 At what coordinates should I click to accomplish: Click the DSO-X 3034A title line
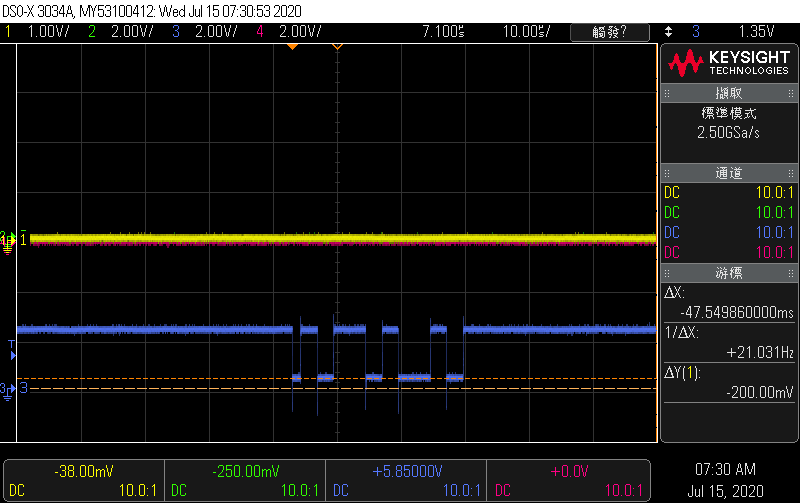(152, 11)
